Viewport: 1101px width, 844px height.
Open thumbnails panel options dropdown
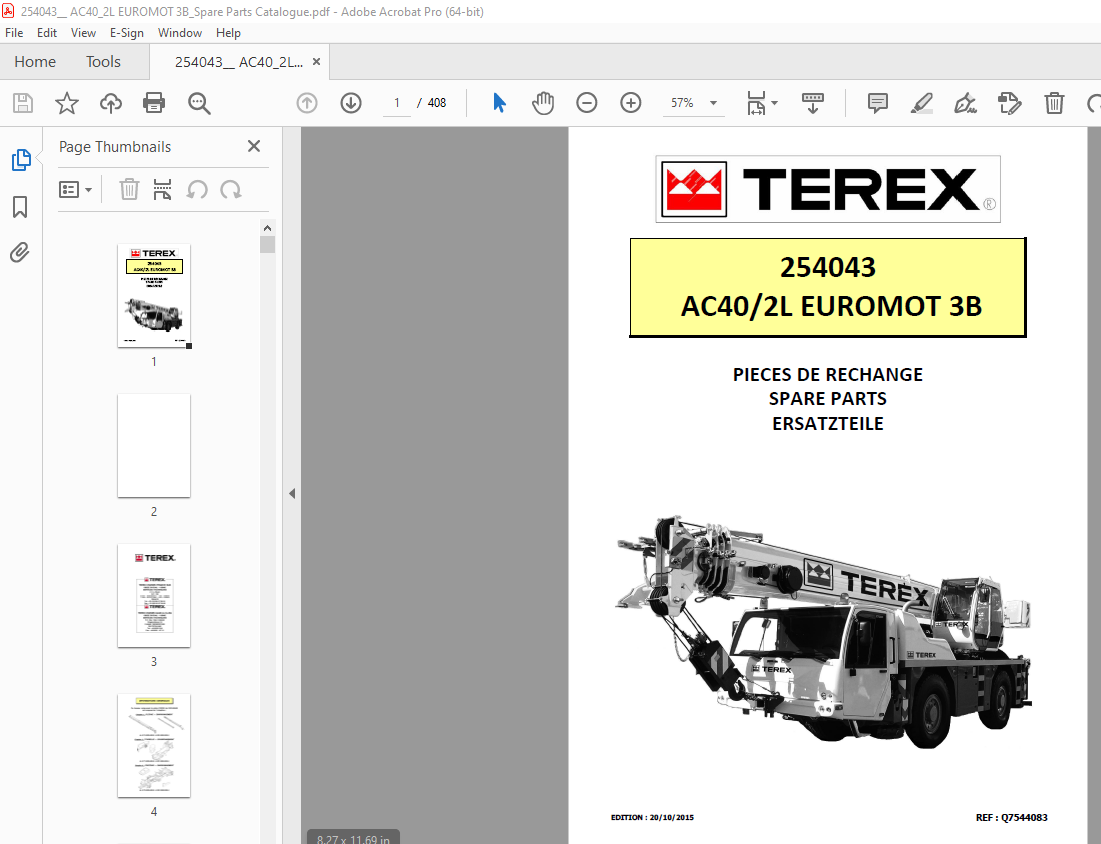[75, 190]
